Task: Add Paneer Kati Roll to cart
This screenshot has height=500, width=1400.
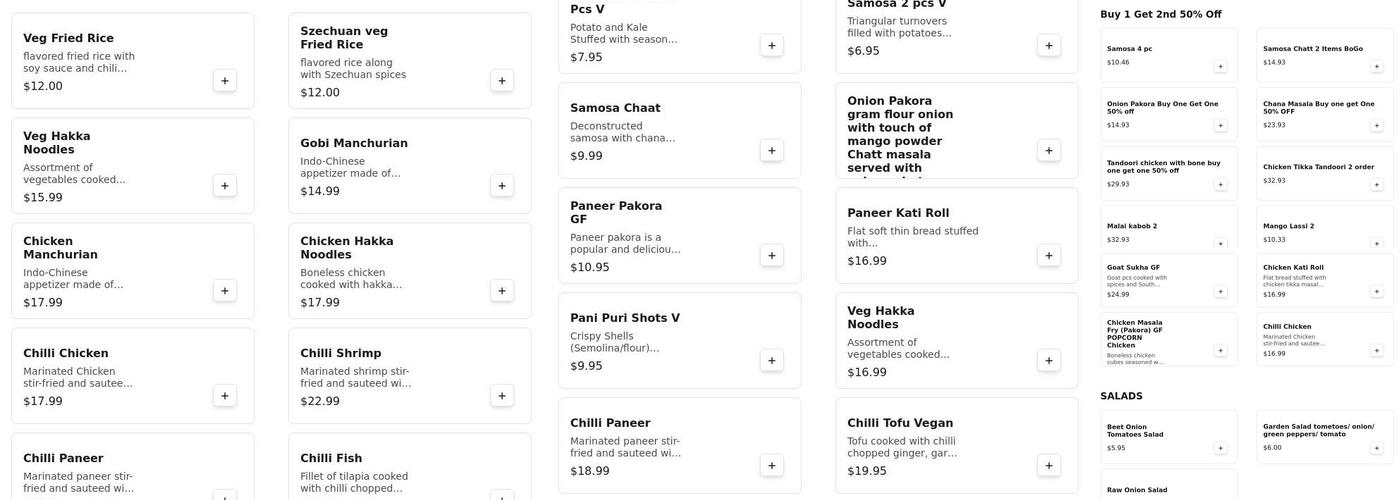Action: pyautogui.click(x=1048, y=256)
